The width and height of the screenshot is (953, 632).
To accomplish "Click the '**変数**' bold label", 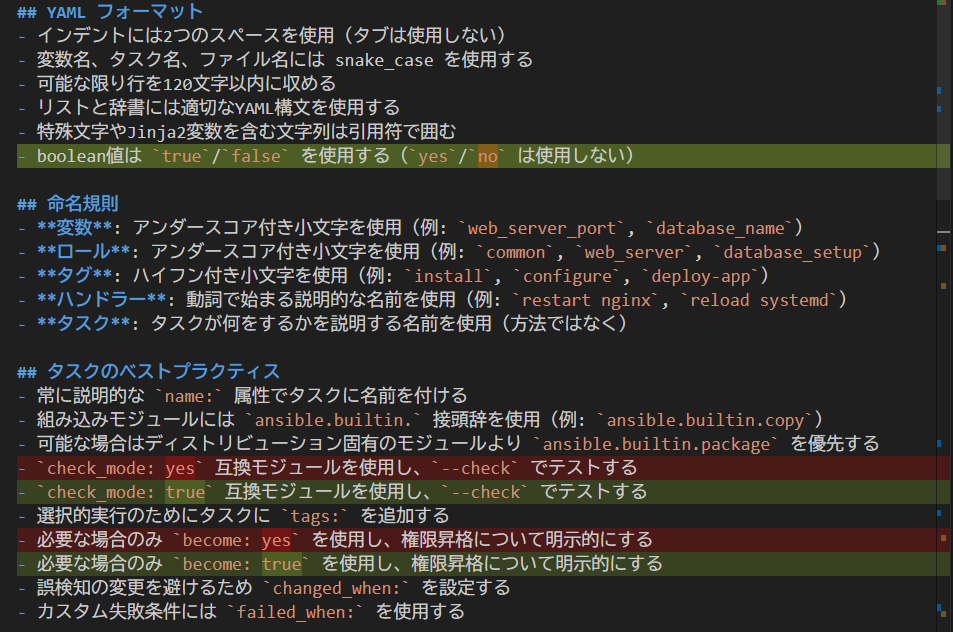I will (x=79, y=228).
